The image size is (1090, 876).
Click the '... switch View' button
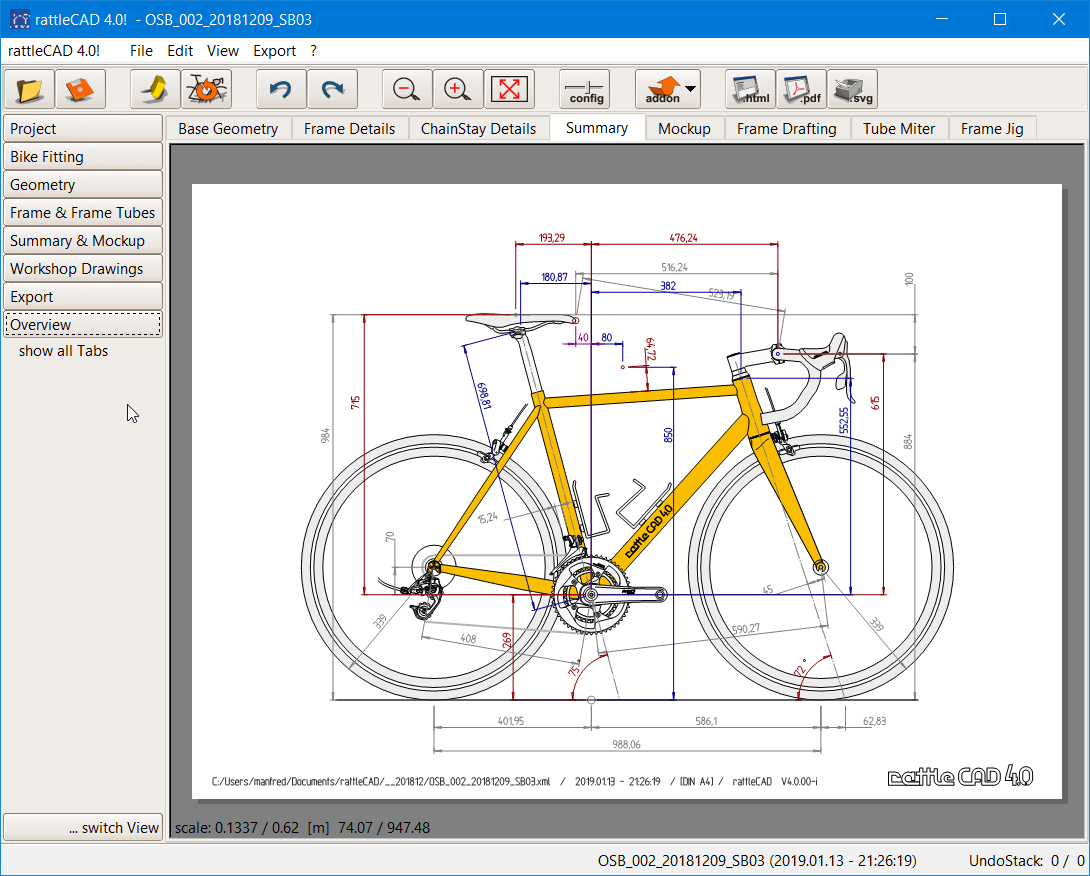pos(83,827)
